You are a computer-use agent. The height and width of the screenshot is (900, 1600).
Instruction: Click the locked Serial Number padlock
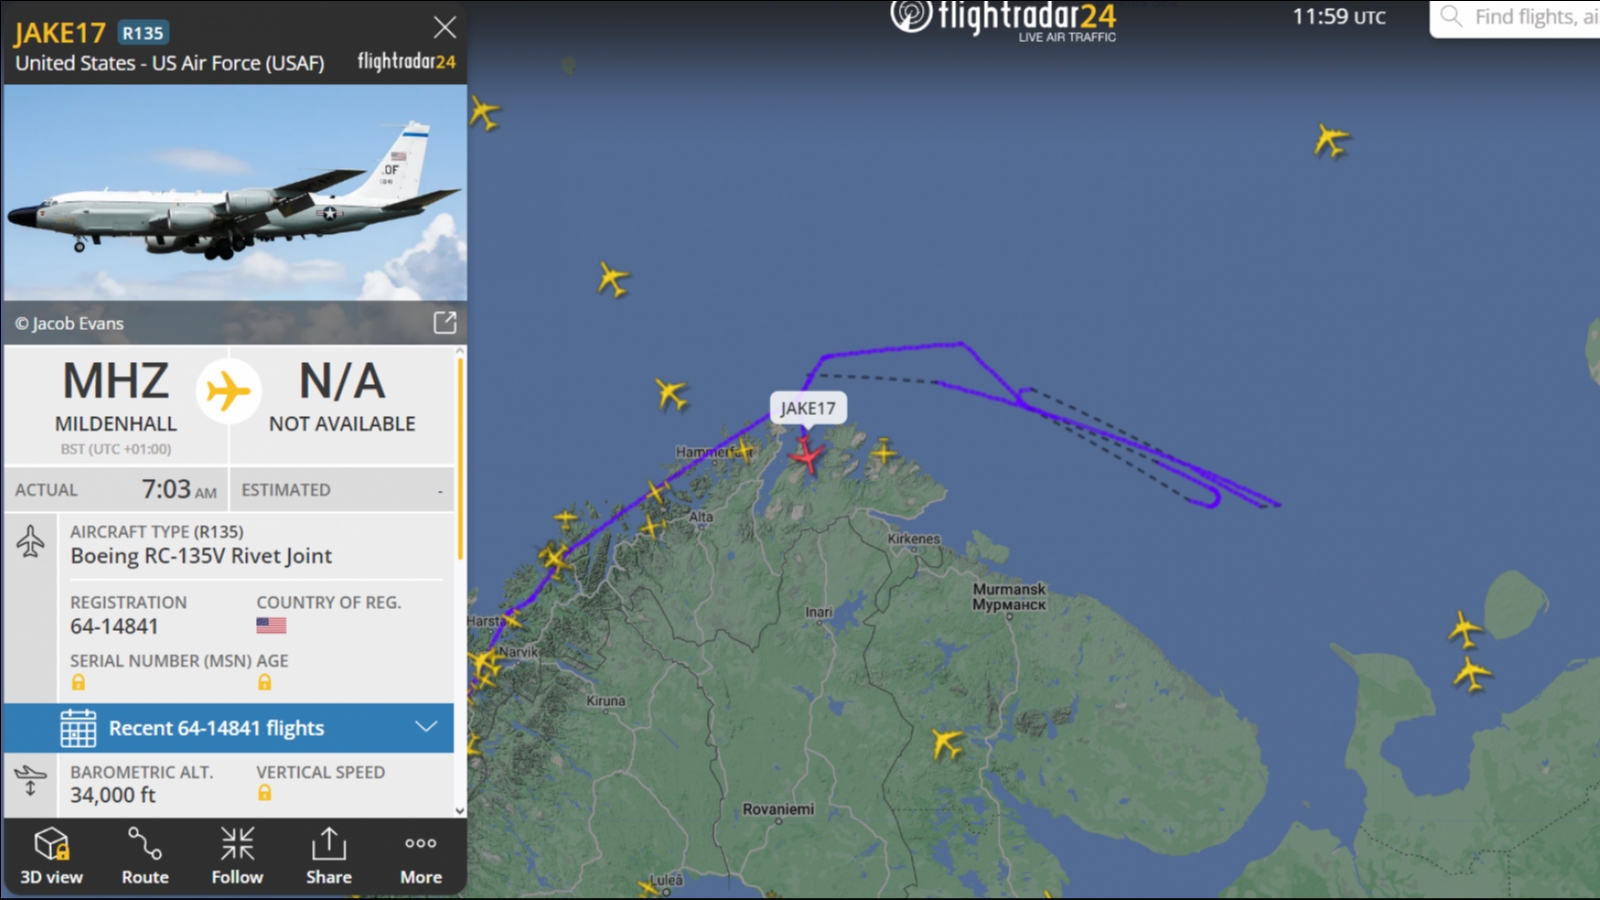click(x=78, y=682)
